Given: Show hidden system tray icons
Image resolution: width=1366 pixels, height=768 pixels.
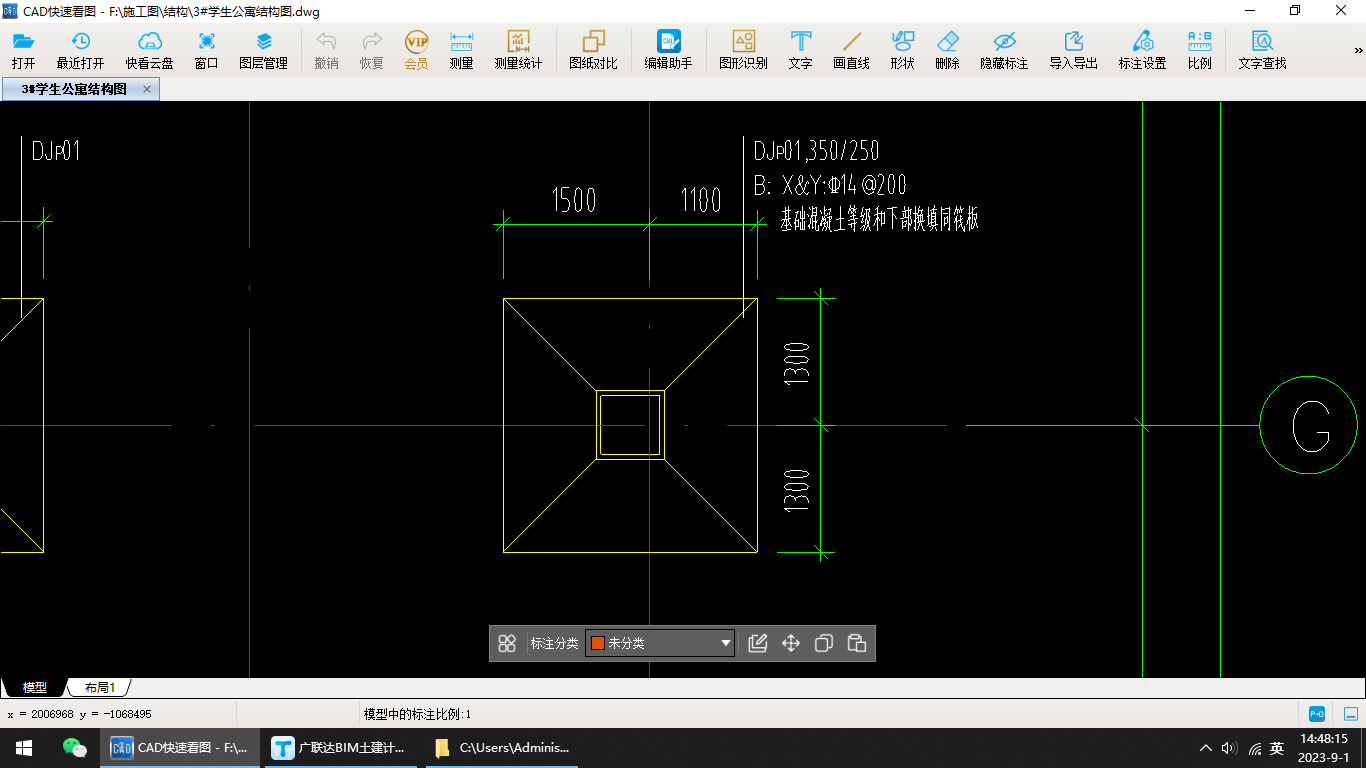Looking at the screenshot, I should [1206, 748].
